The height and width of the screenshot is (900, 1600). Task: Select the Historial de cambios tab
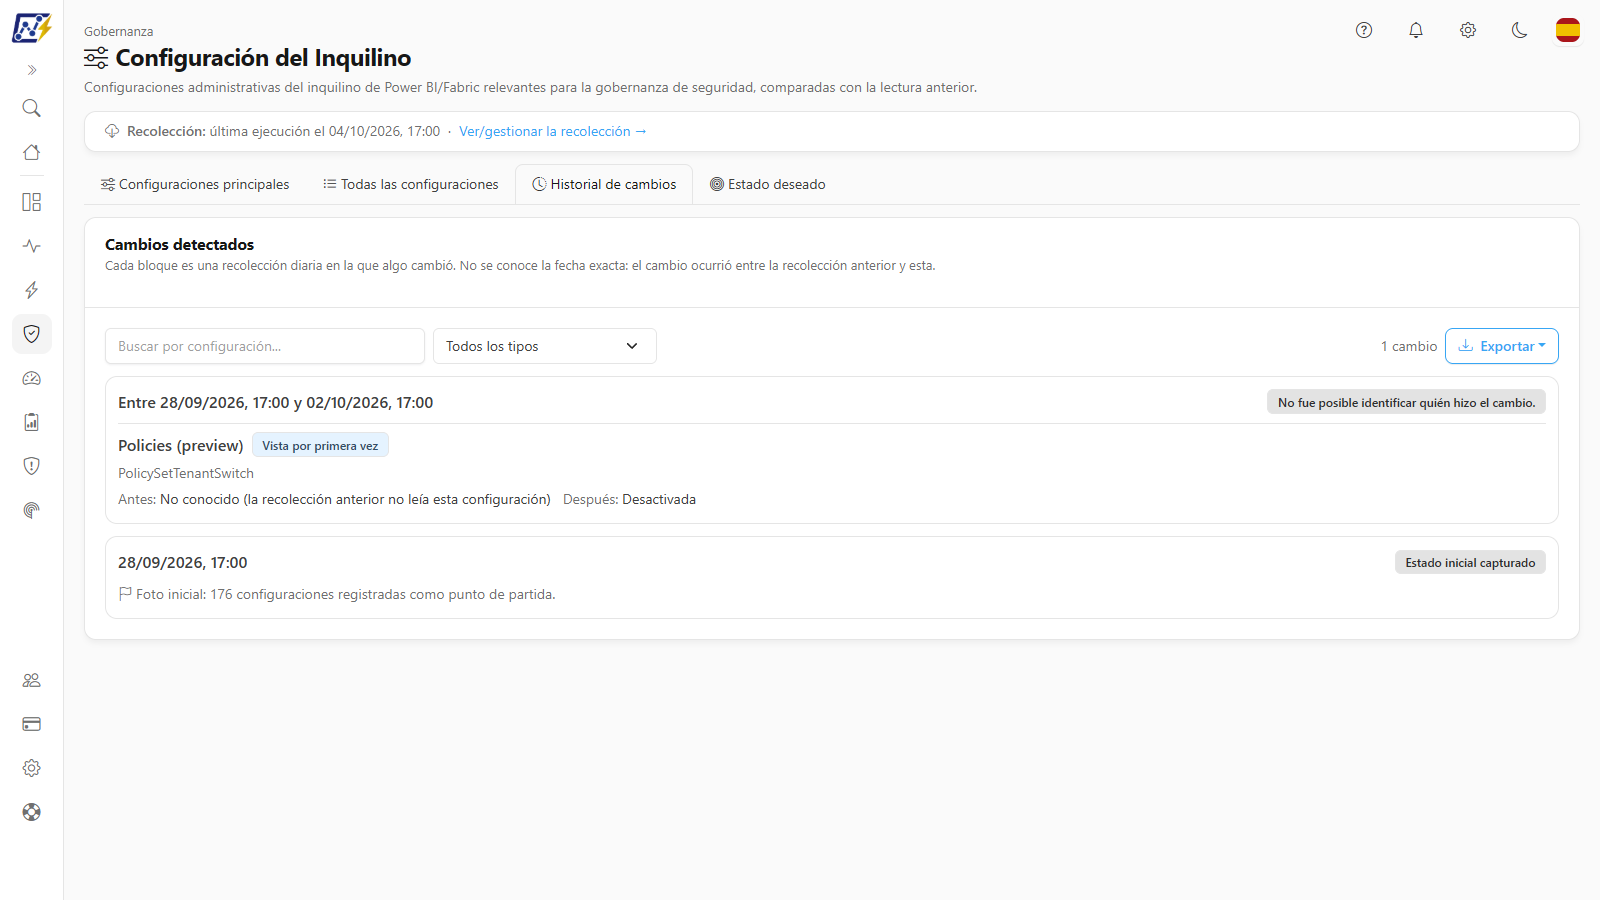[x=604, y=184]
